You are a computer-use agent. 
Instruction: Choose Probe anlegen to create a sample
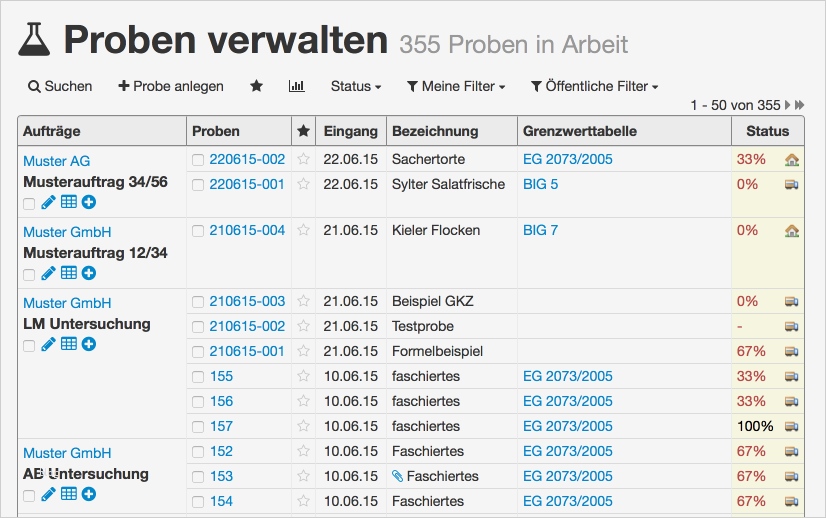(x=170, y=86)
